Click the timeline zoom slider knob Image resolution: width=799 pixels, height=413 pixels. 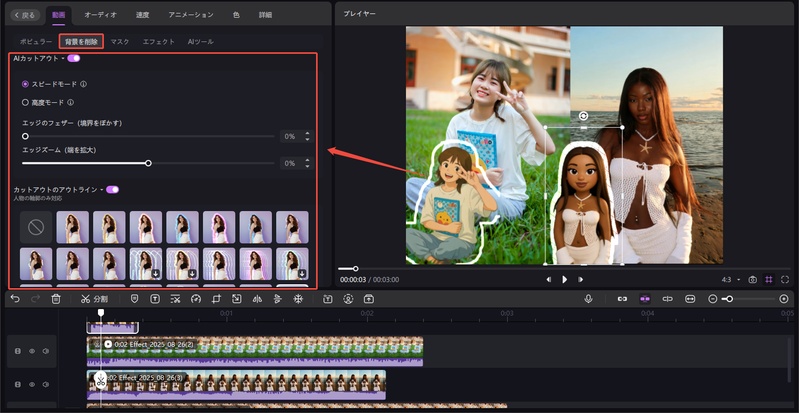click(x=730, y=299)
